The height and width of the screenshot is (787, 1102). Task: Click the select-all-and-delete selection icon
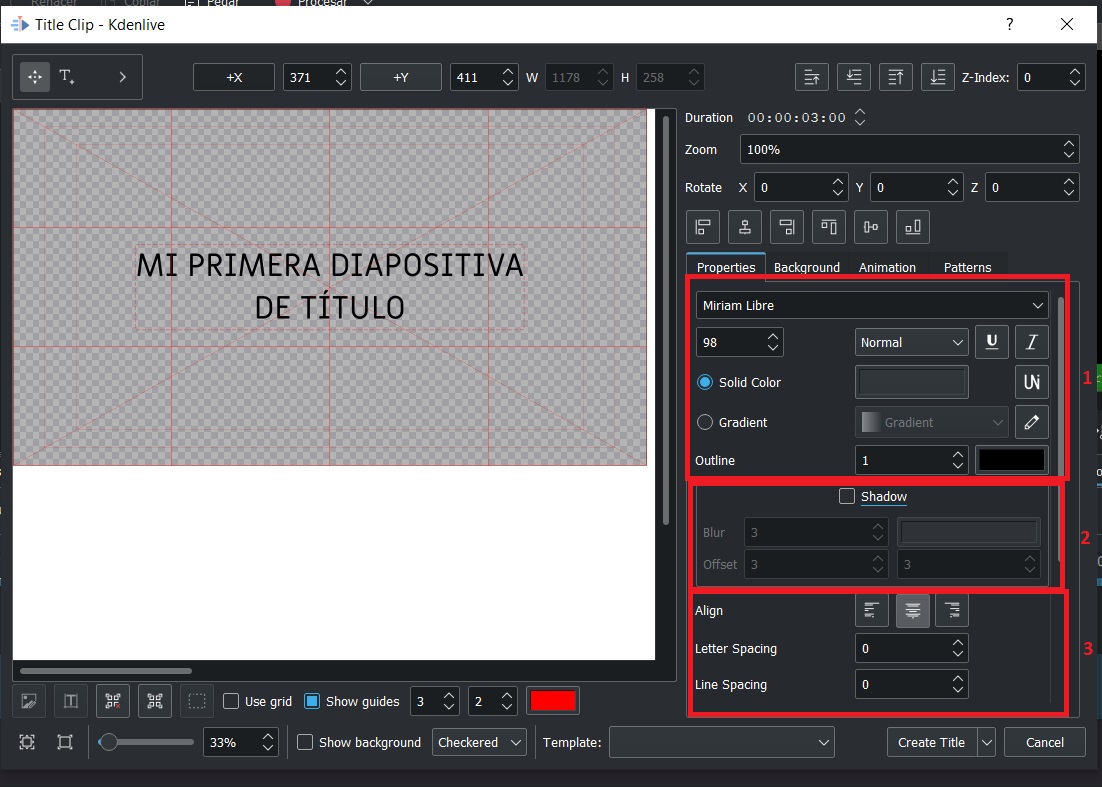(x=113, y=701)
